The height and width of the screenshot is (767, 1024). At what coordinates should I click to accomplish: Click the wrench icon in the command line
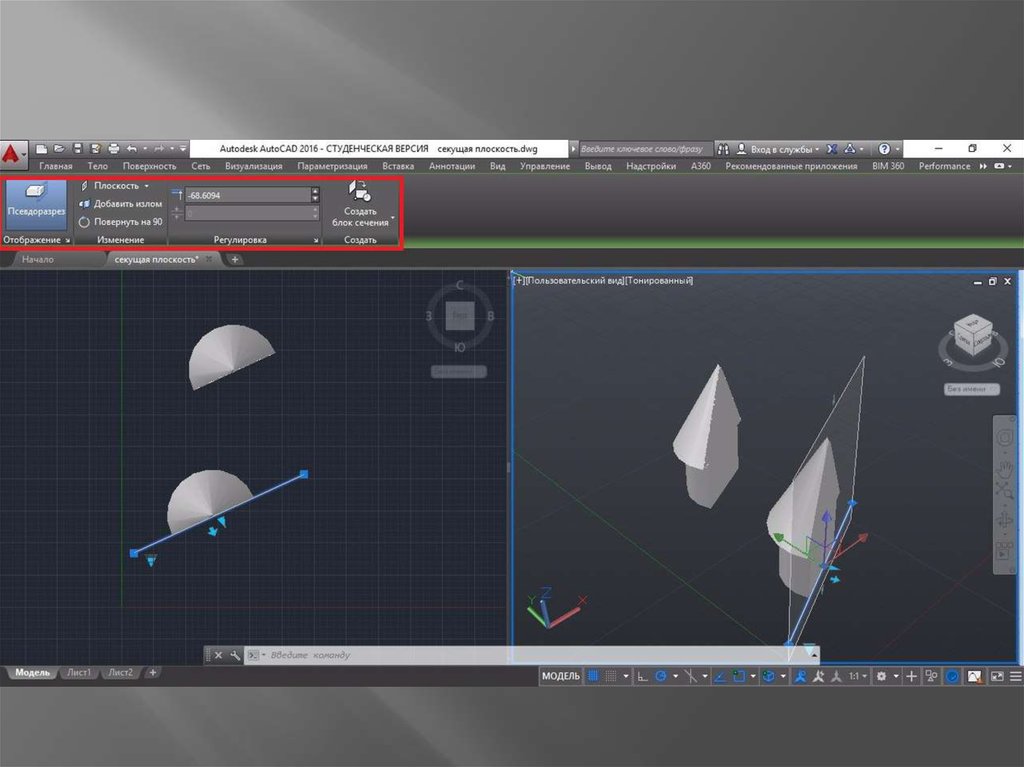tap(235, 655)
